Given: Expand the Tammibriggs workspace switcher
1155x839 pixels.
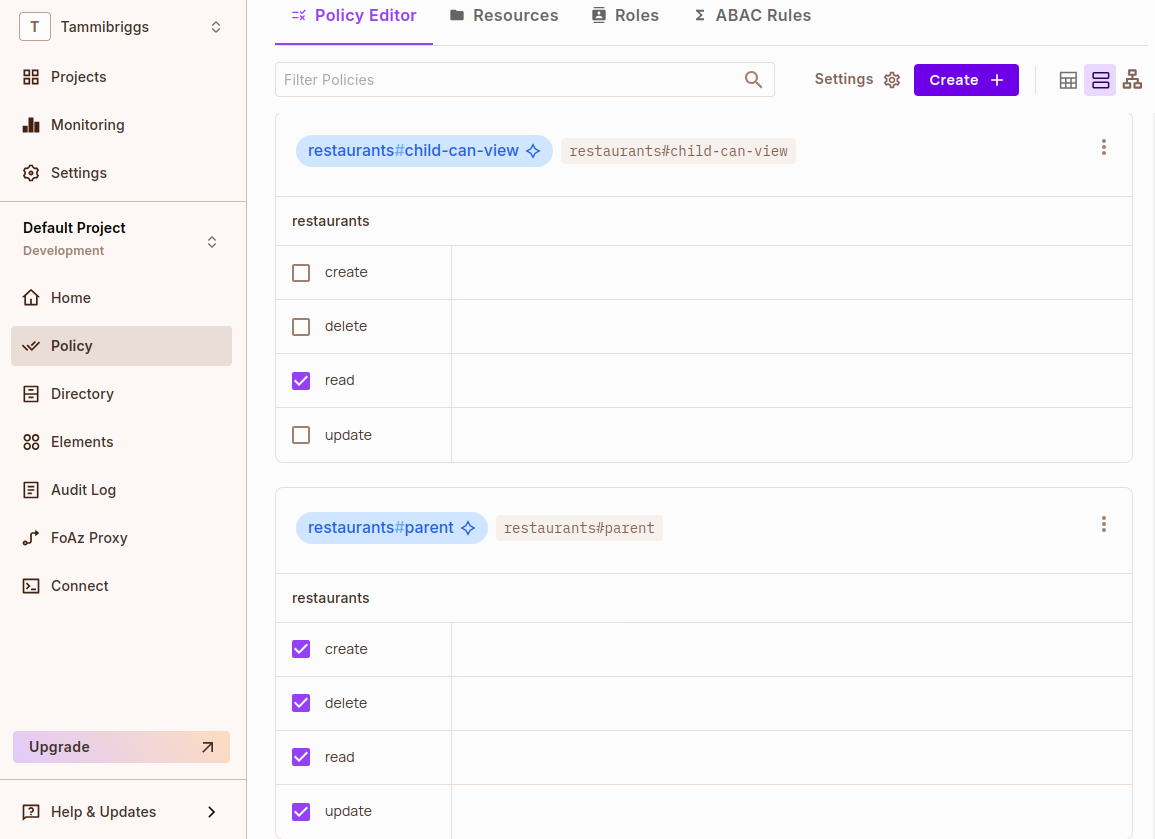Looking at the screenshot, I should tap(216, 27).
